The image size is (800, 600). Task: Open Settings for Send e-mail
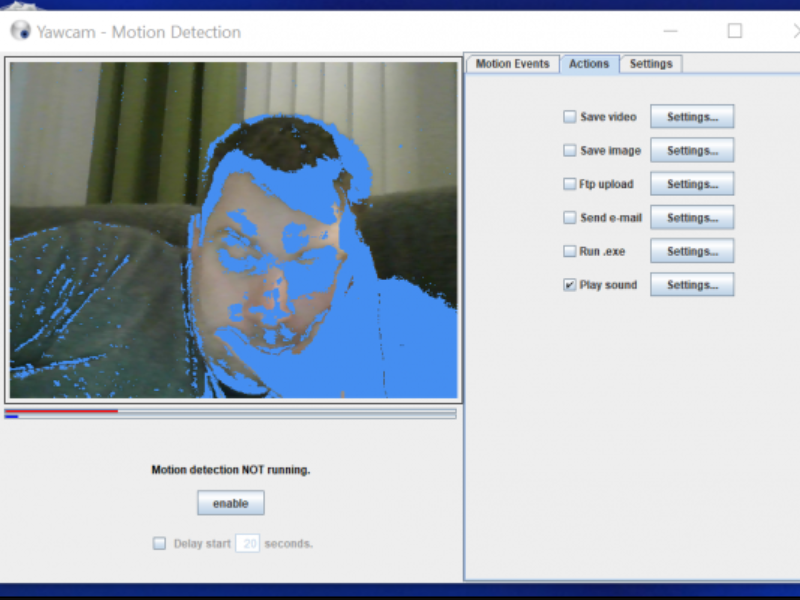coord(692,217)
